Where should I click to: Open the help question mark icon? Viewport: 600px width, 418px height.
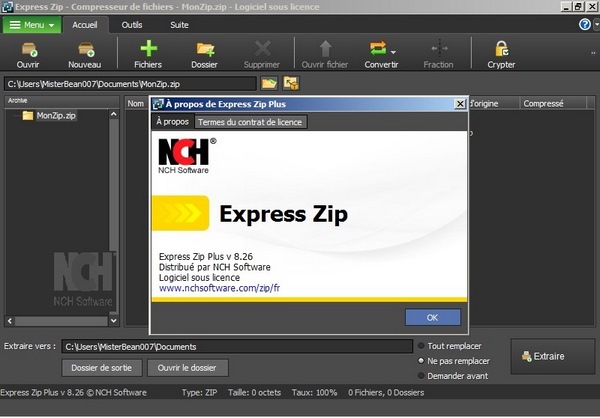tap(584, 24)
